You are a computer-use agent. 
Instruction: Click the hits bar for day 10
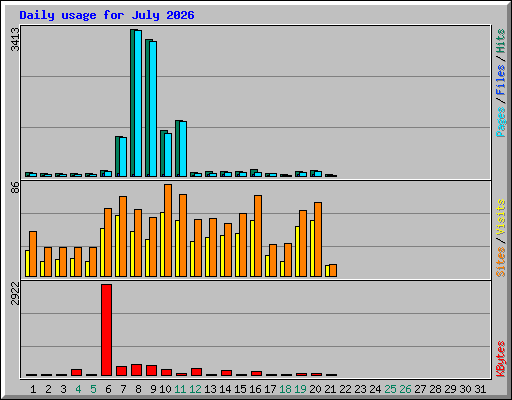coord(162,153)
